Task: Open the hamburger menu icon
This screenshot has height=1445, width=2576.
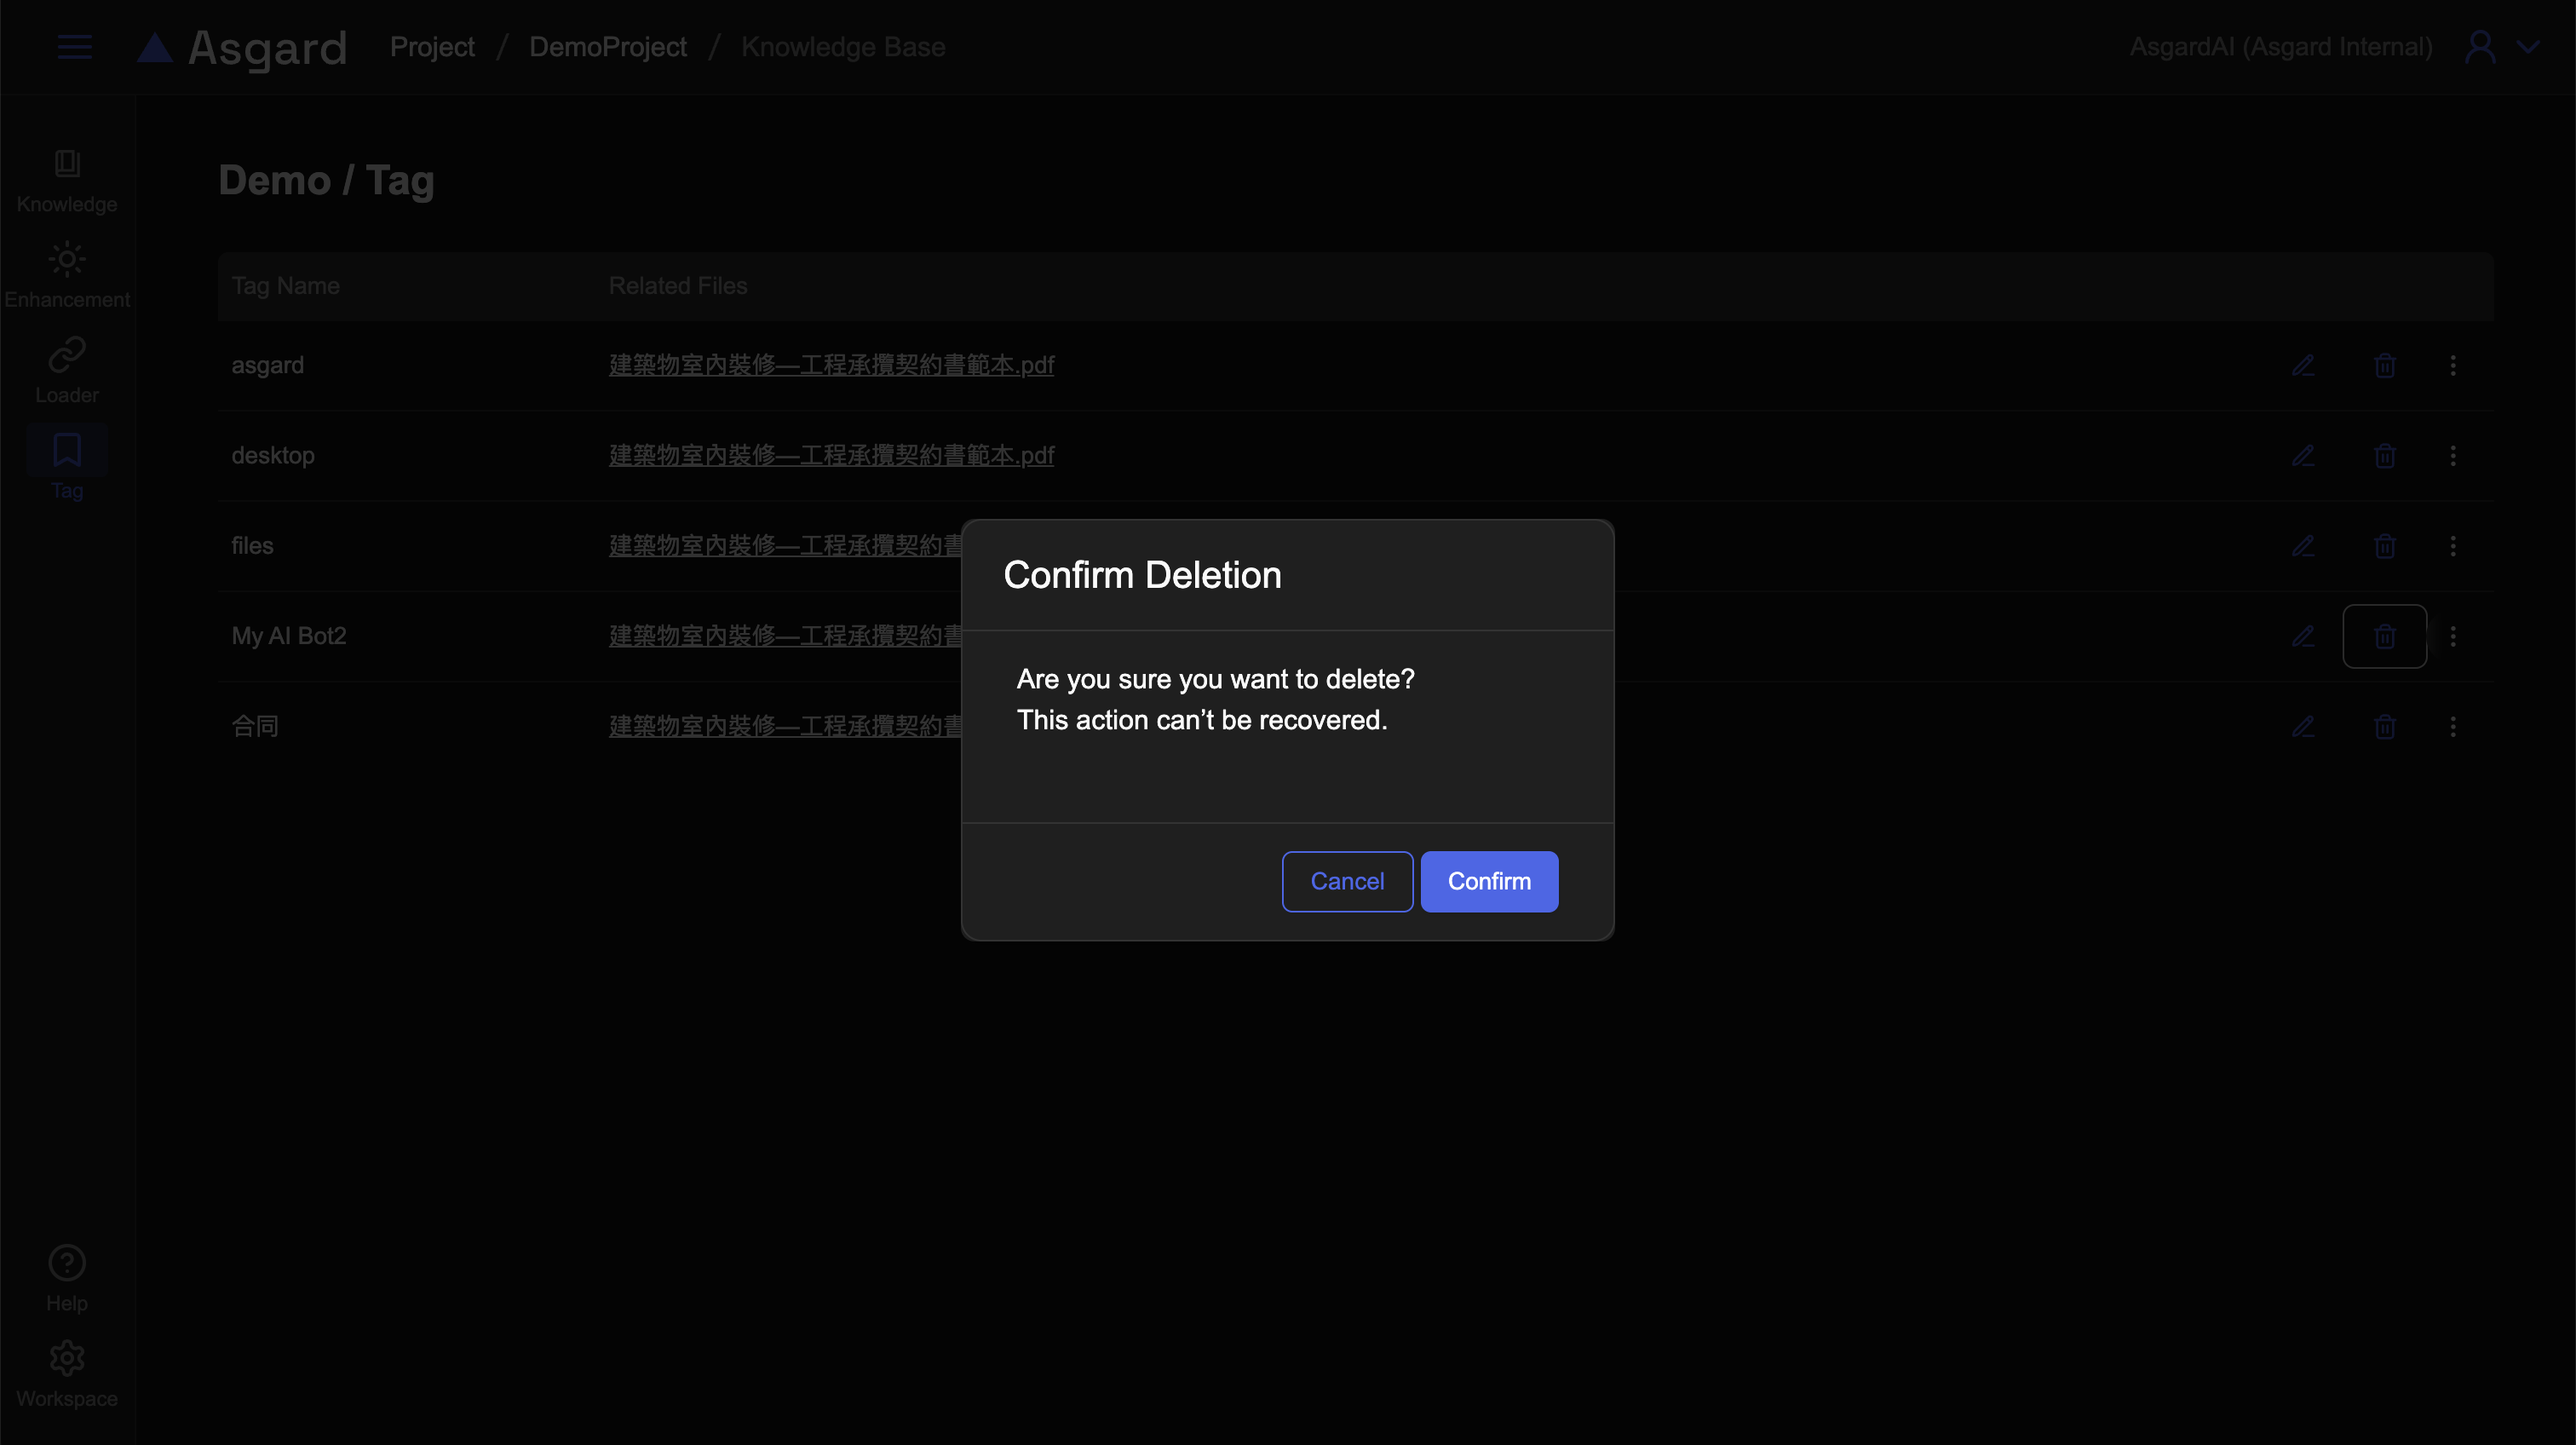Action: click(x=75, y=47)
